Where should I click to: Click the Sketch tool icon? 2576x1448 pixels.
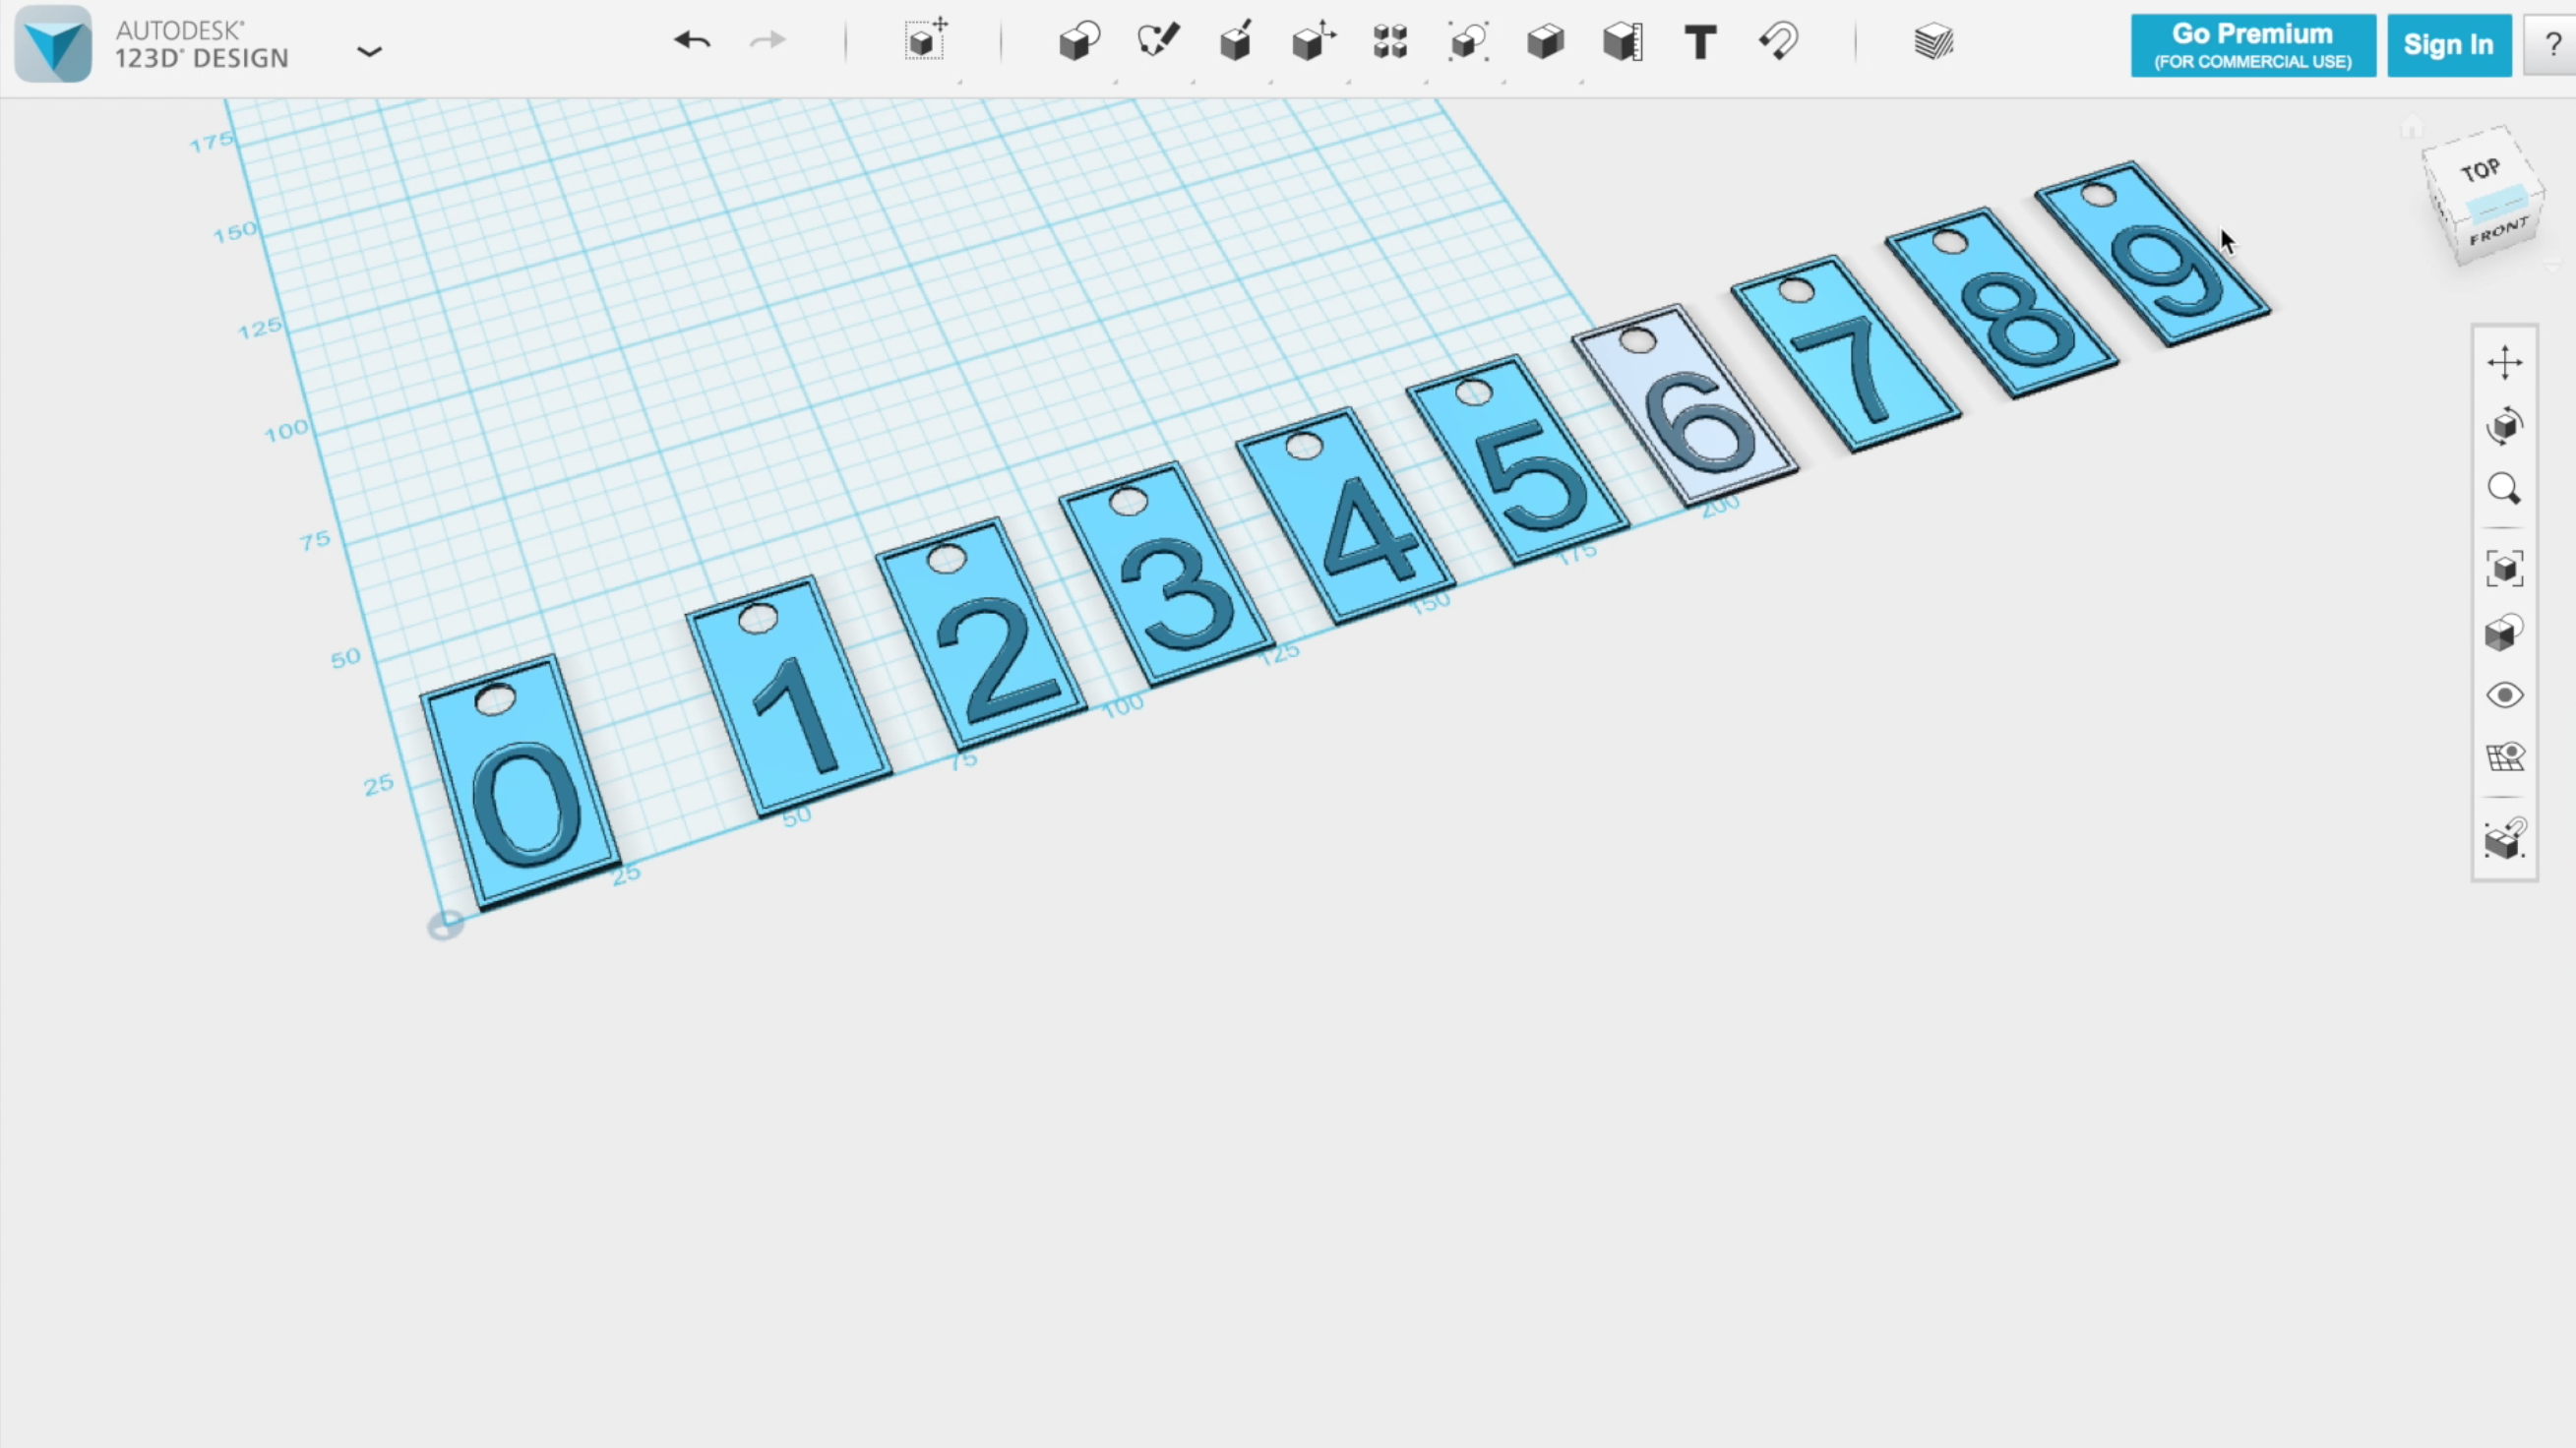tap(1159, 40)
